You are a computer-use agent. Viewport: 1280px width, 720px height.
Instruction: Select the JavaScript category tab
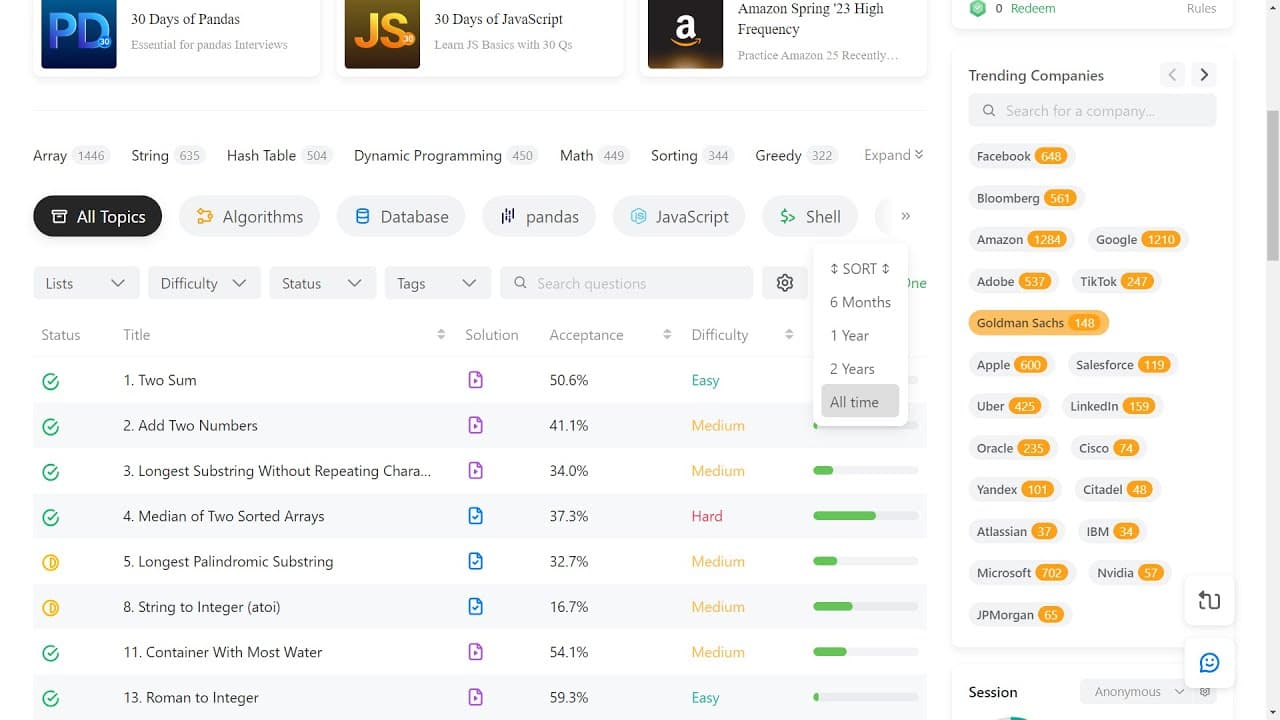click(679, 216)
